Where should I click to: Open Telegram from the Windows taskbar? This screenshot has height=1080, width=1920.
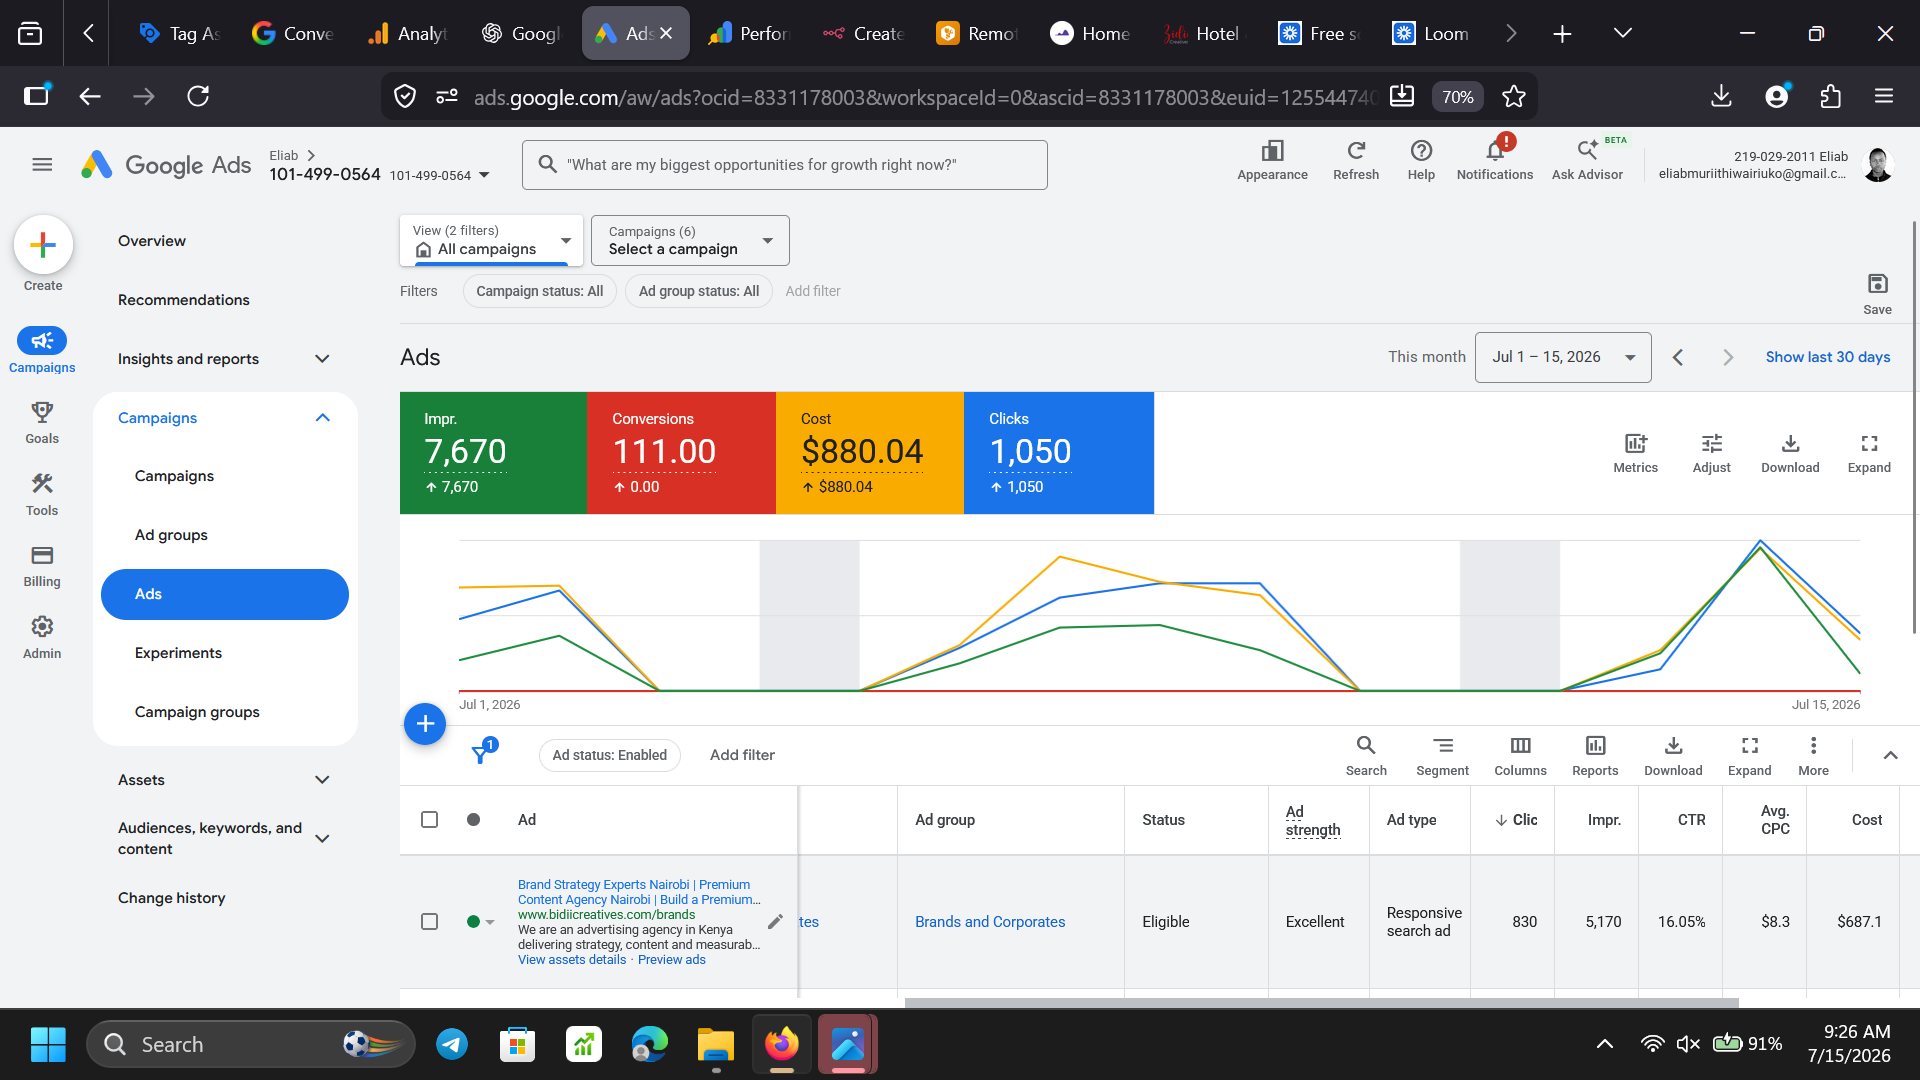[x=452, y=1045]
